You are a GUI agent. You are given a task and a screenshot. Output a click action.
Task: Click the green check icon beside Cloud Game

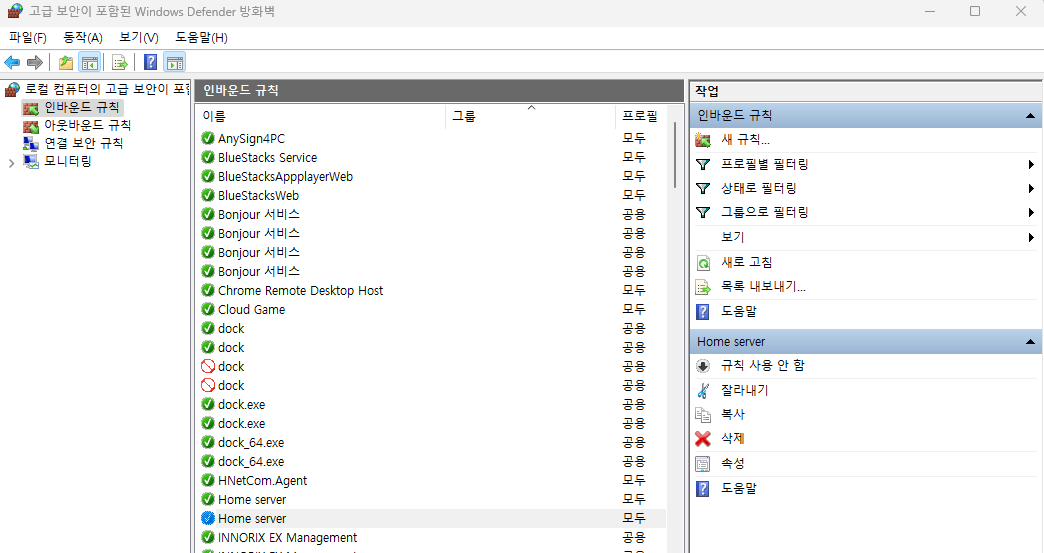[208, 309]
